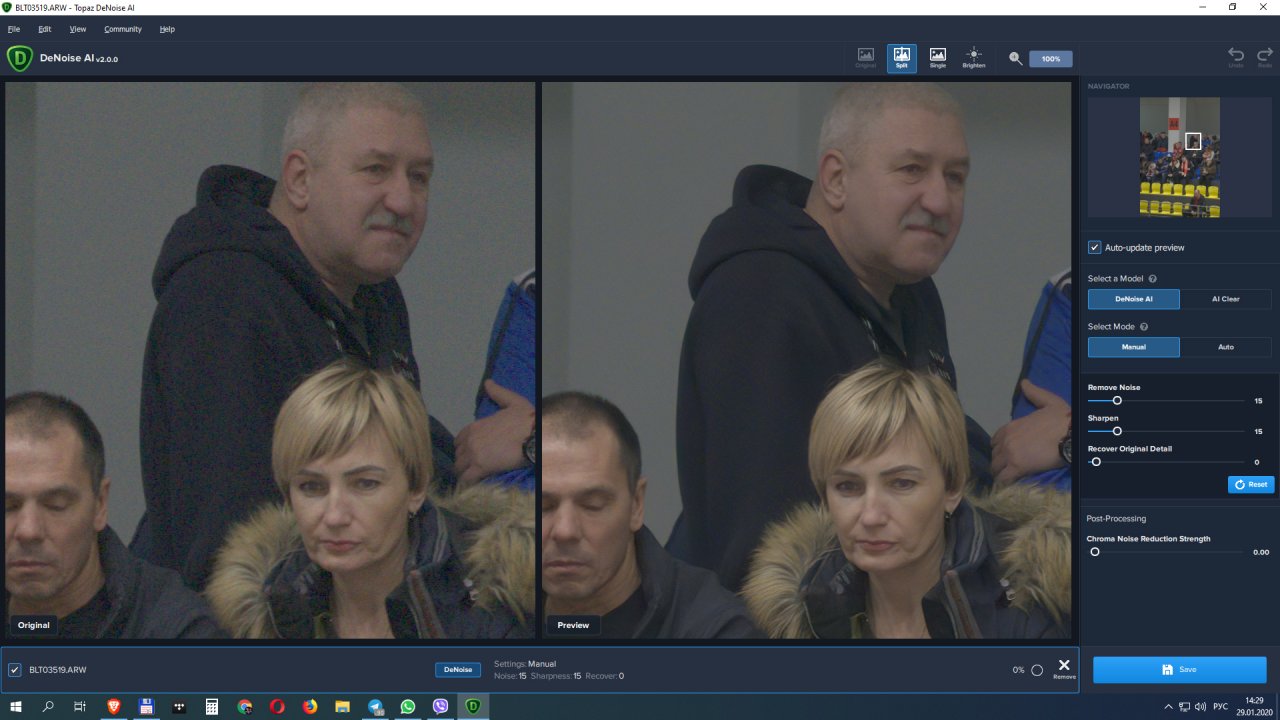Click the Post-Processing section header

click(1116, 518)
